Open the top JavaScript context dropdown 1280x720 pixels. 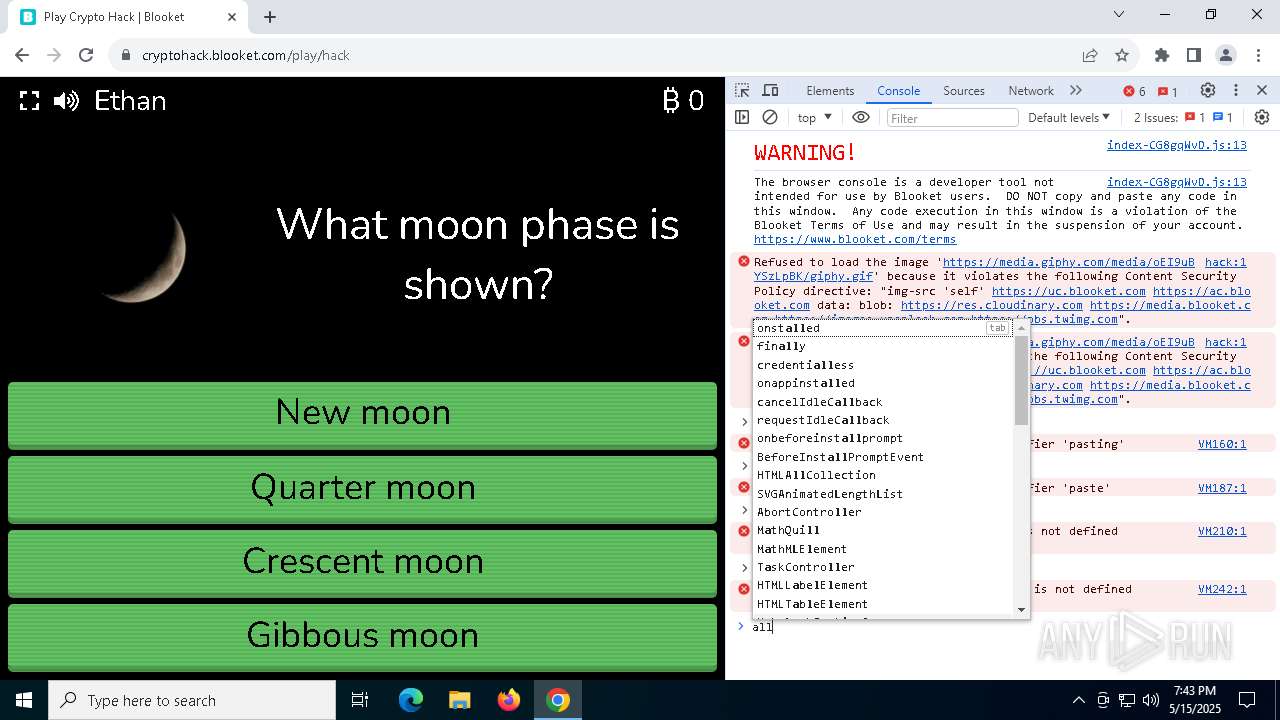coord(814,117)
